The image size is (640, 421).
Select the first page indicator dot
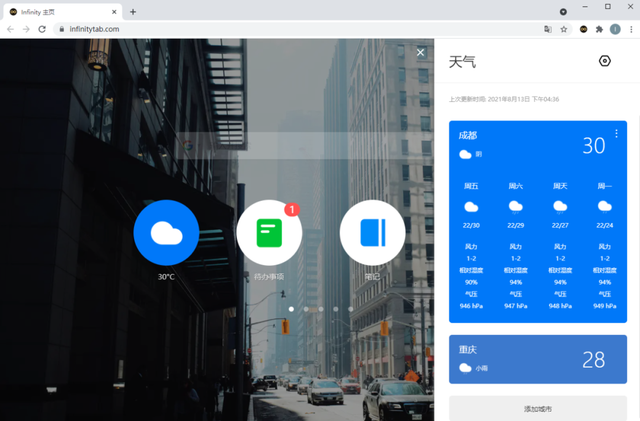tap(291, 309)
